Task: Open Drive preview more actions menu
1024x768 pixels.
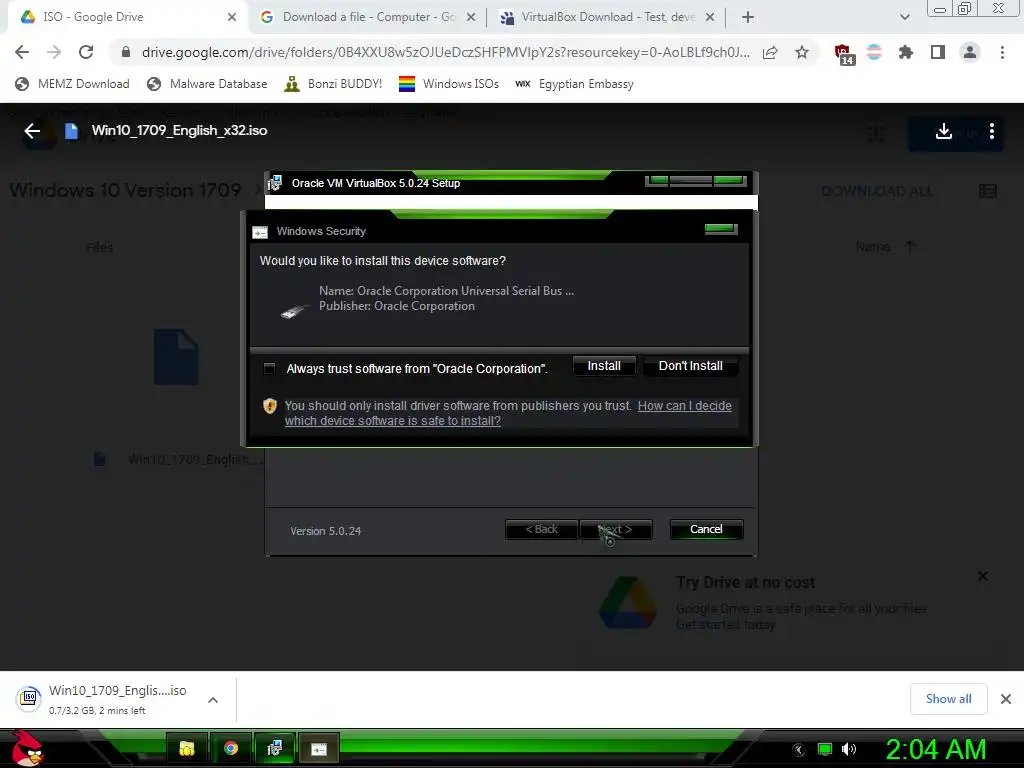Action: (x=992, y=131)
